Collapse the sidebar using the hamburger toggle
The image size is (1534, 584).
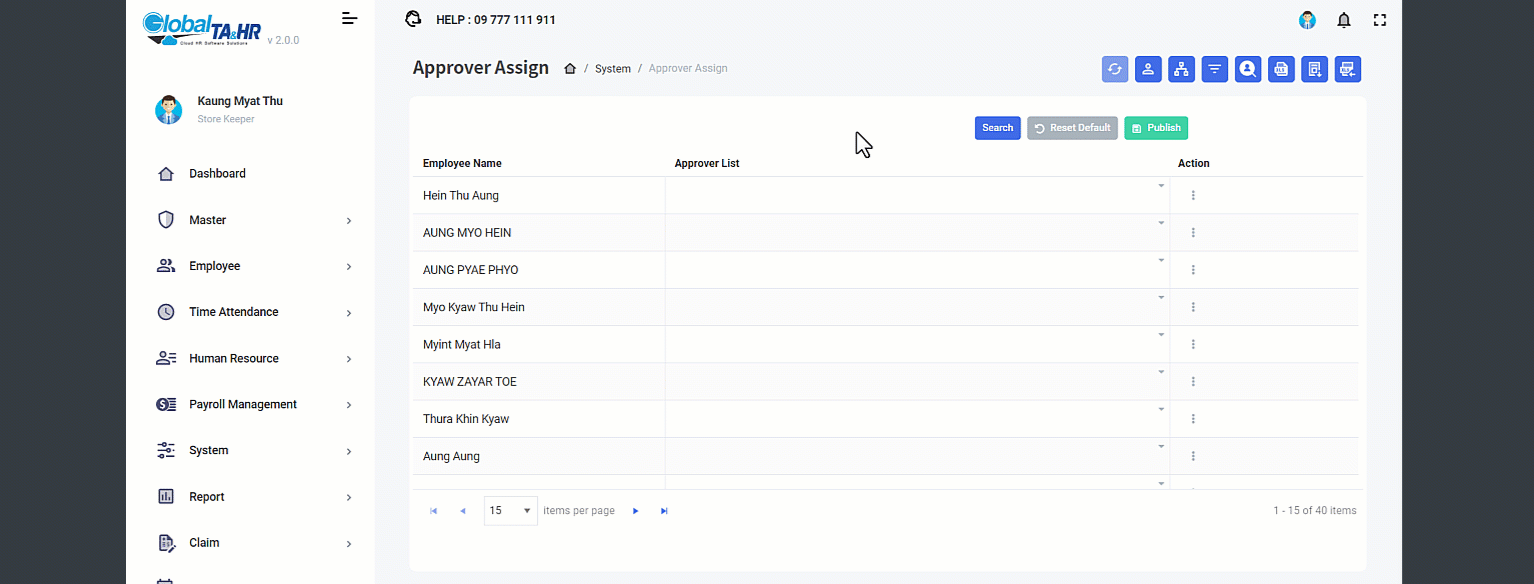point(349,18)
